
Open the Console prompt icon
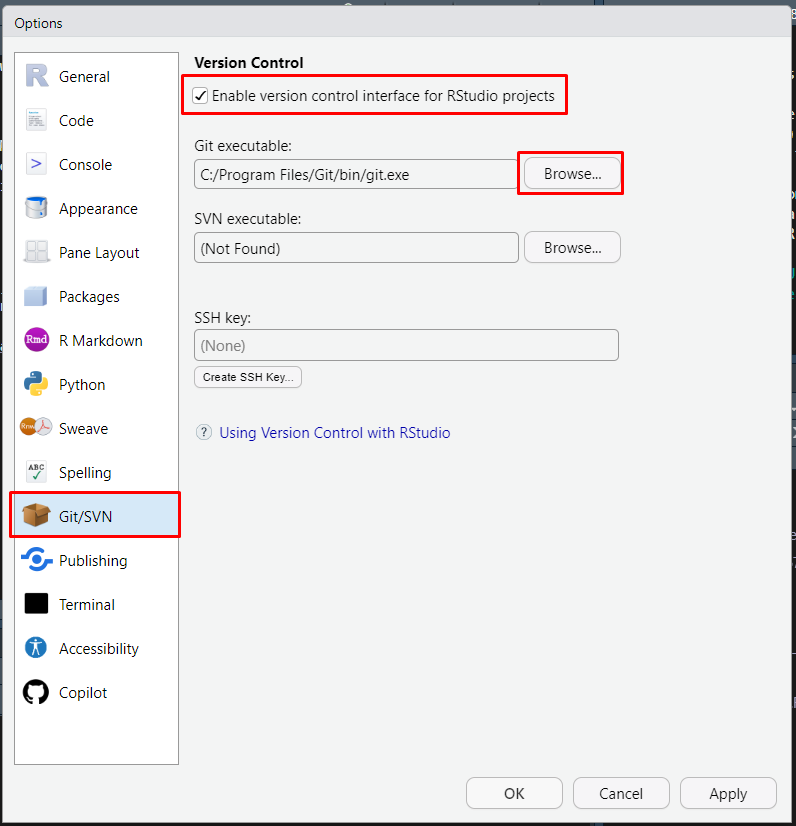coord(37,165)
